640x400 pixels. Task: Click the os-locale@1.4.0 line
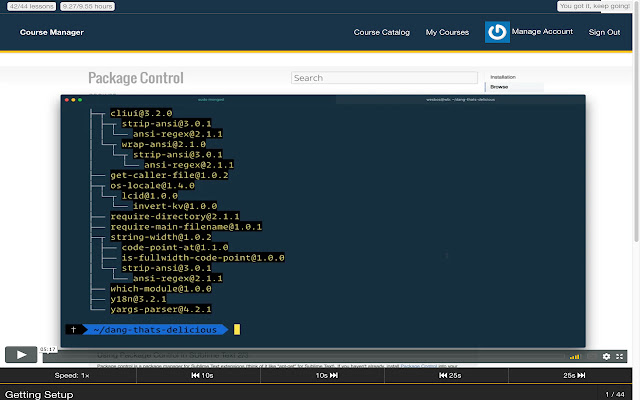point(152,186)
